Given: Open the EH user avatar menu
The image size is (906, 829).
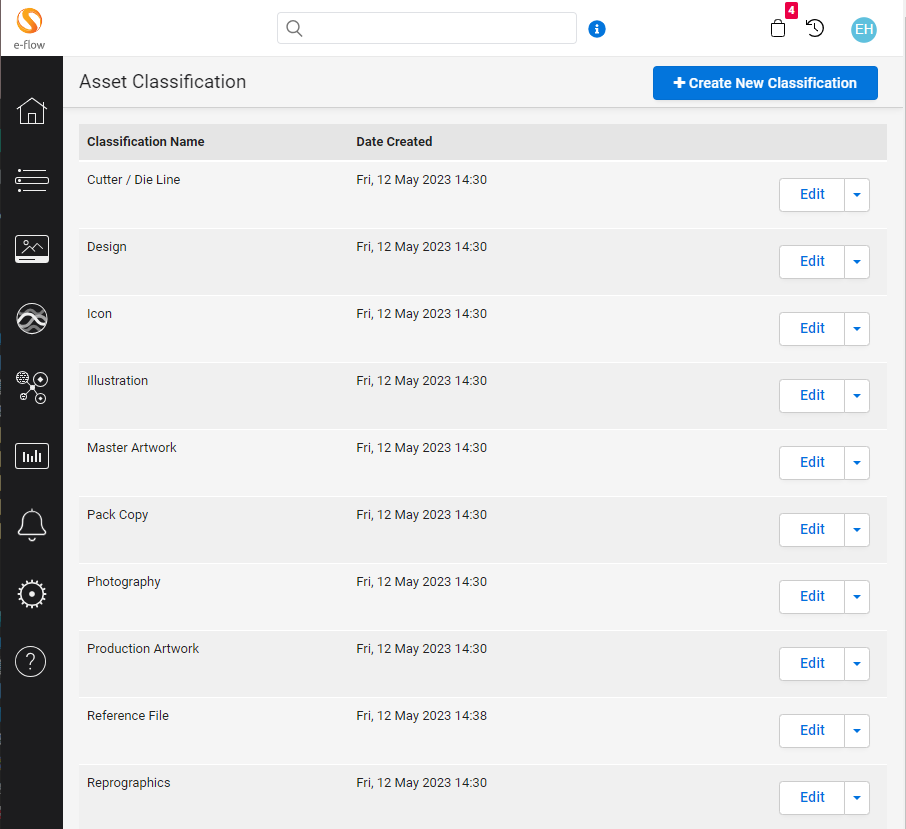Looking at the screenshot, I should pyautogui.click(x=863, y=29).
